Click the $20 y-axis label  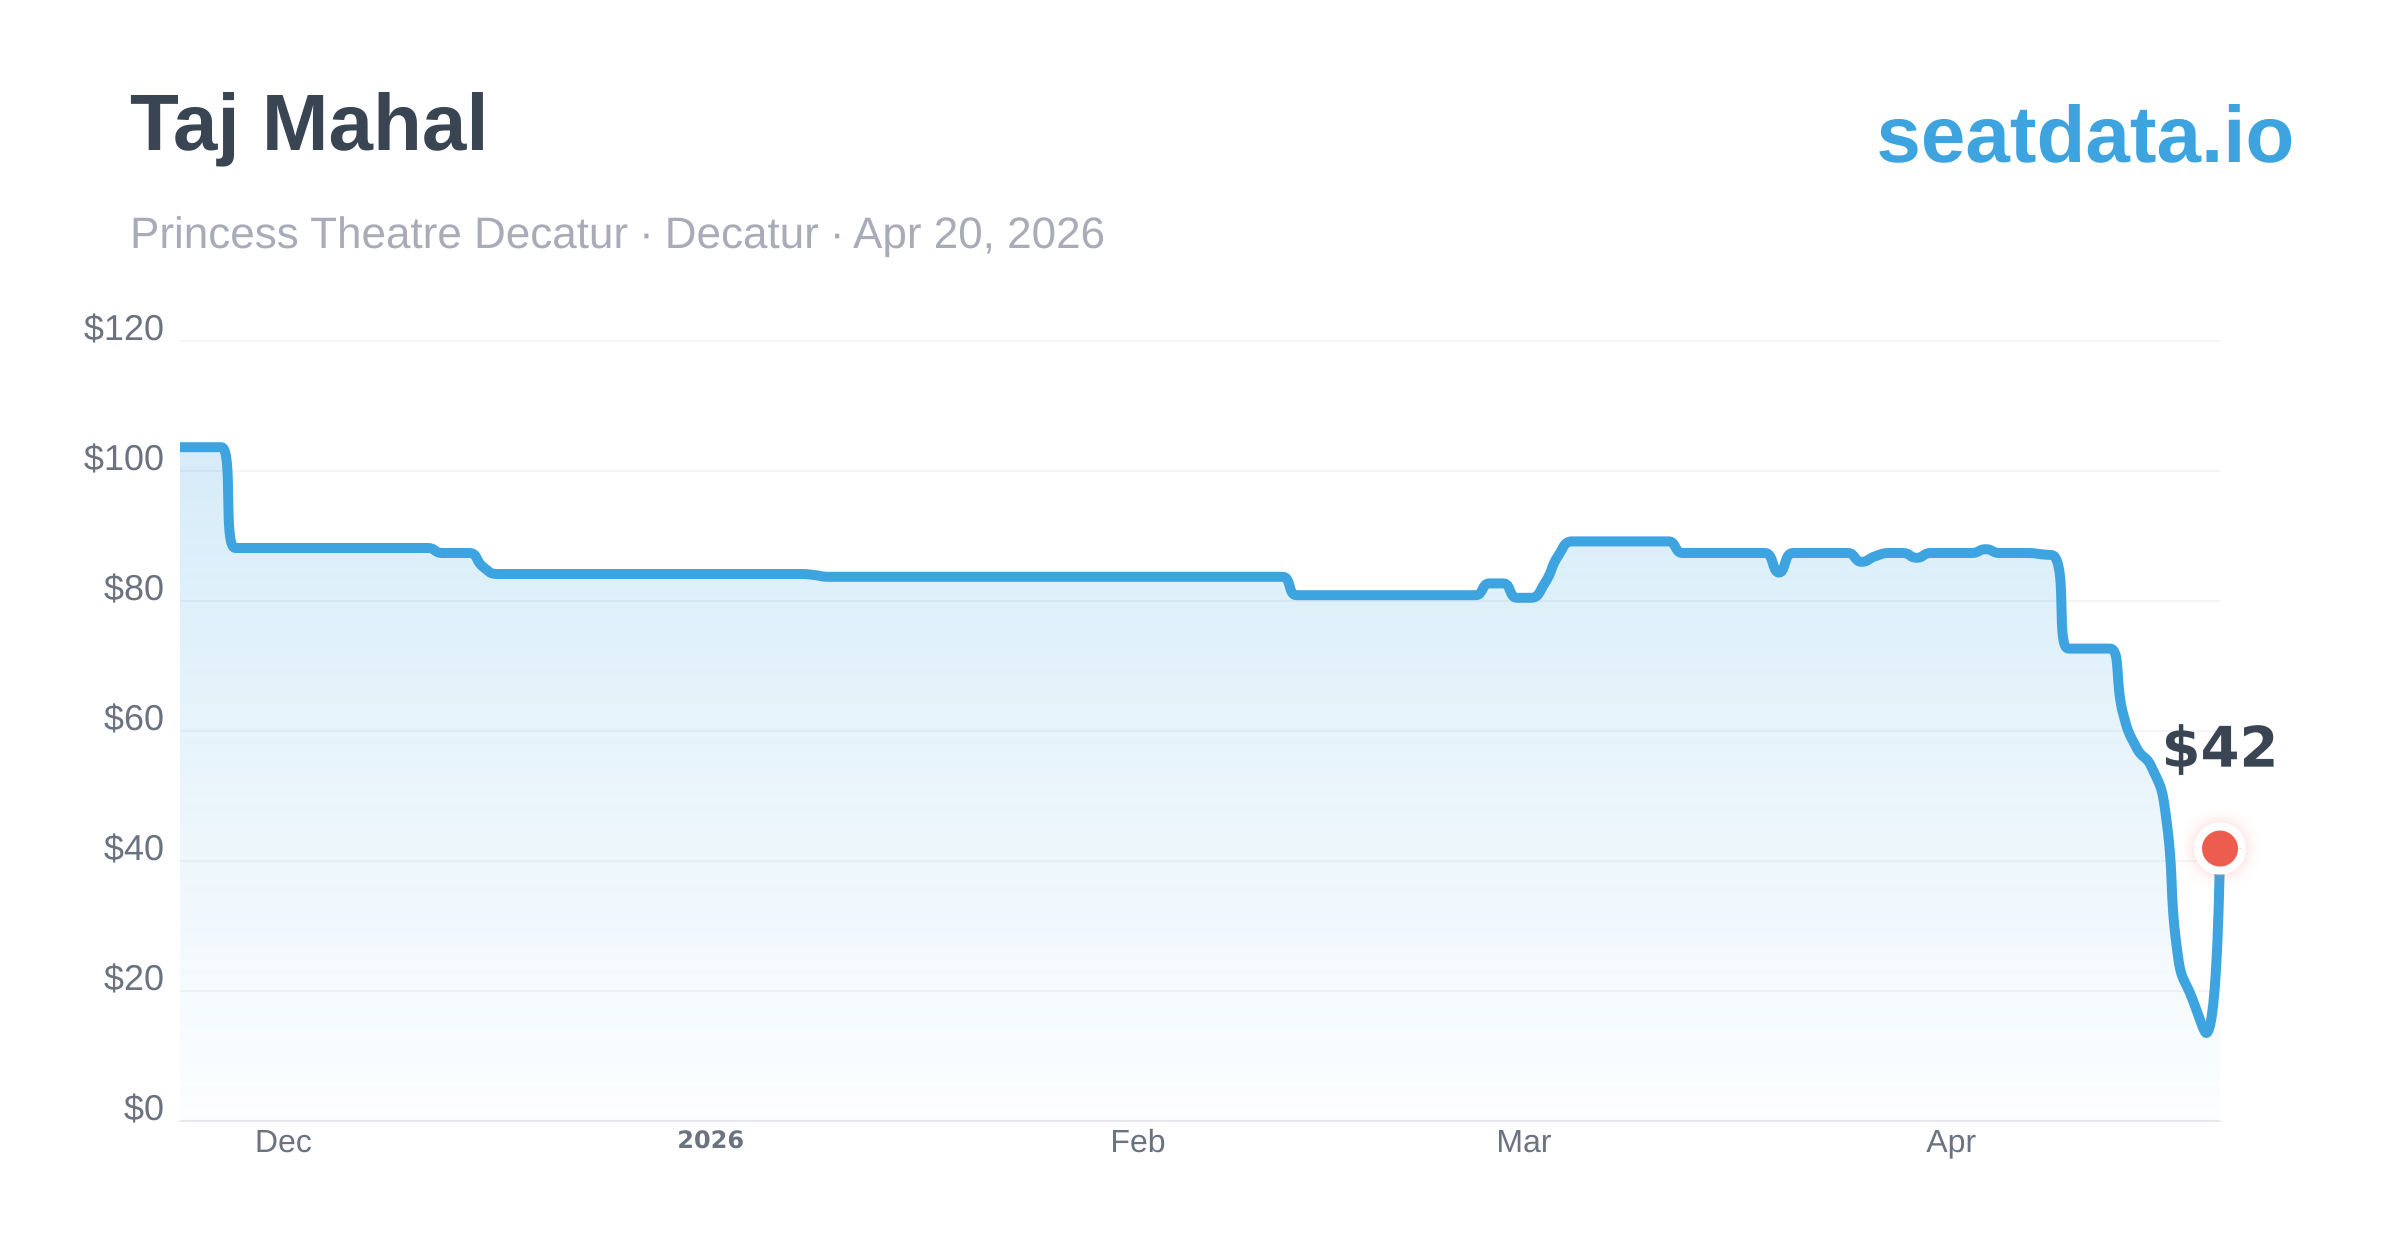tap(133, 978)
